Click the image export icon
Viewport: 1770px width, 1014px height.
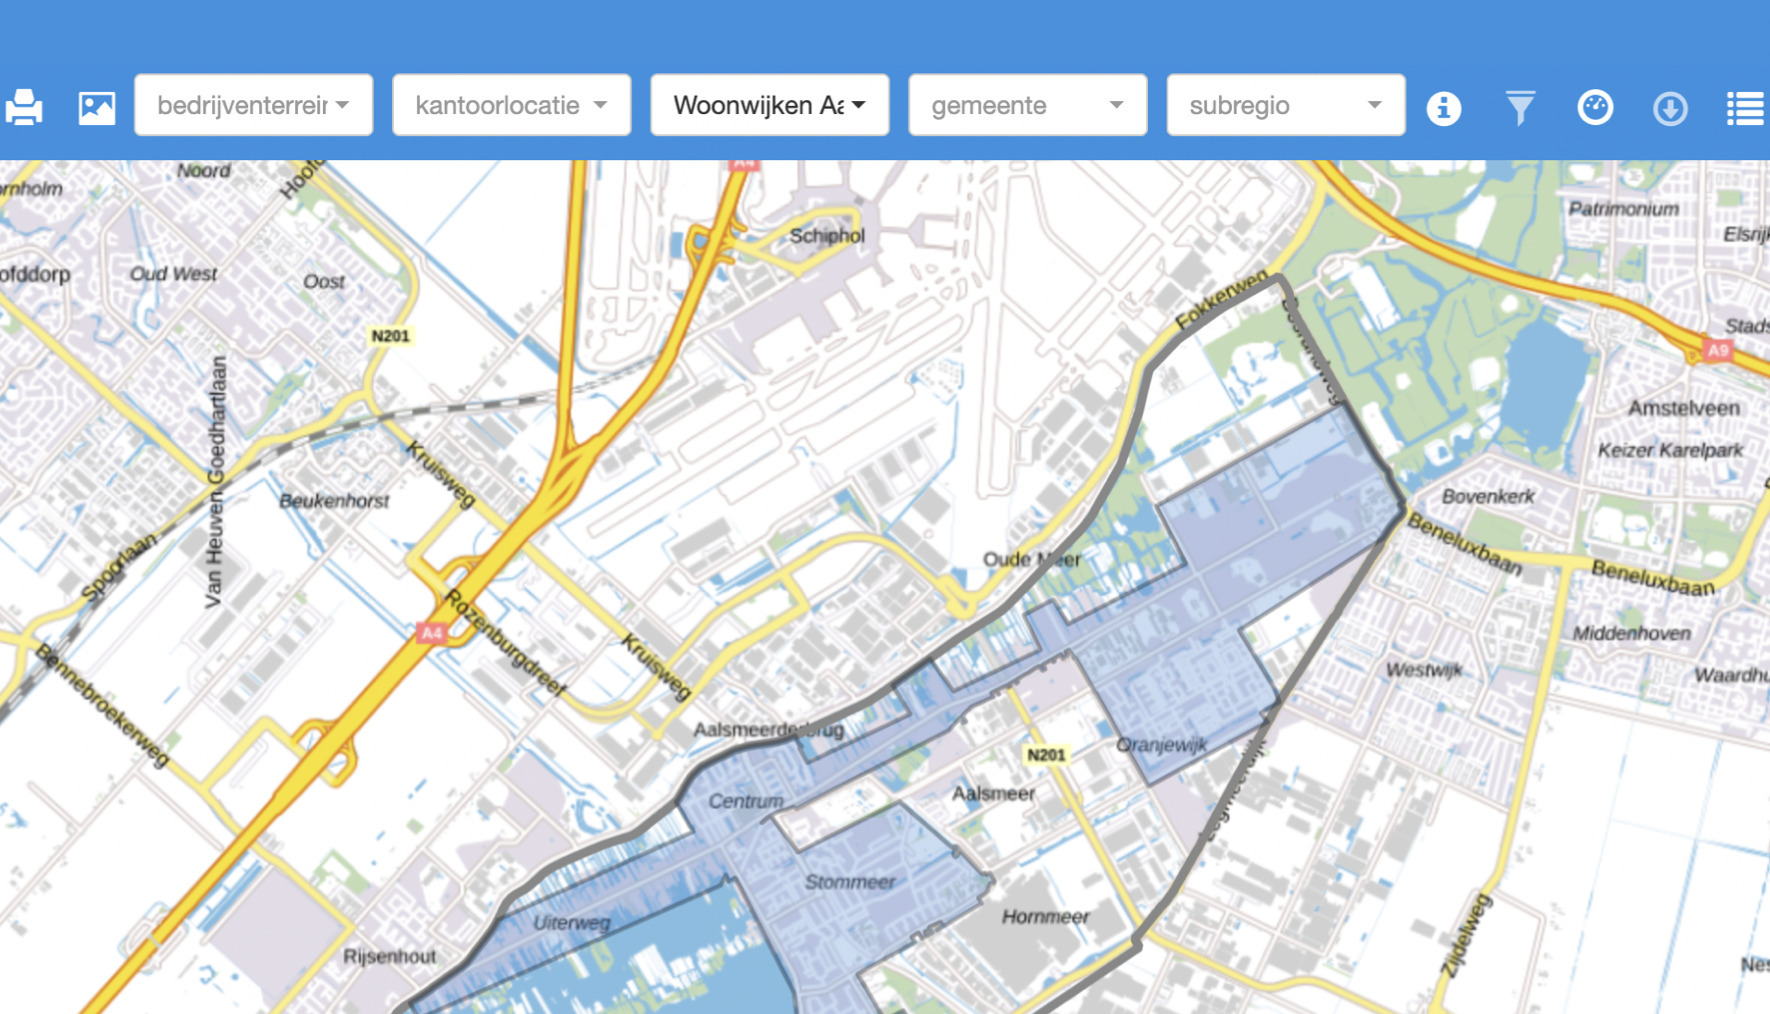(97, 106)
